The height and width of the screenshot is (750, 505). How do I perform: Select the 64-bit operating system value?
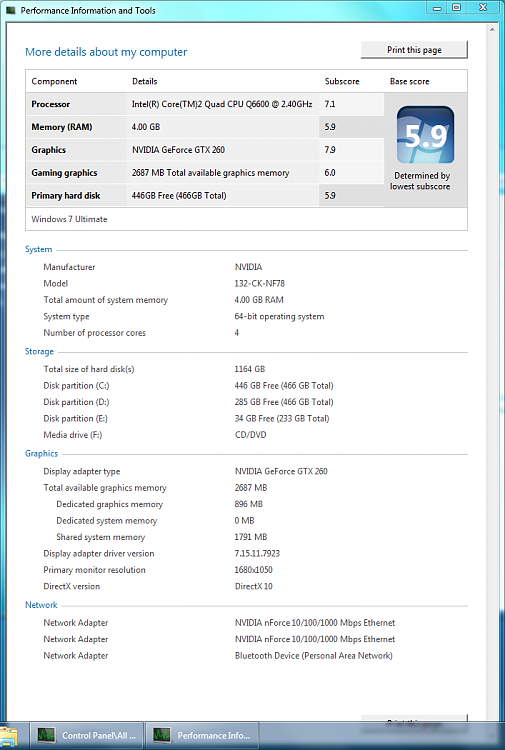[x=279, y=317]
